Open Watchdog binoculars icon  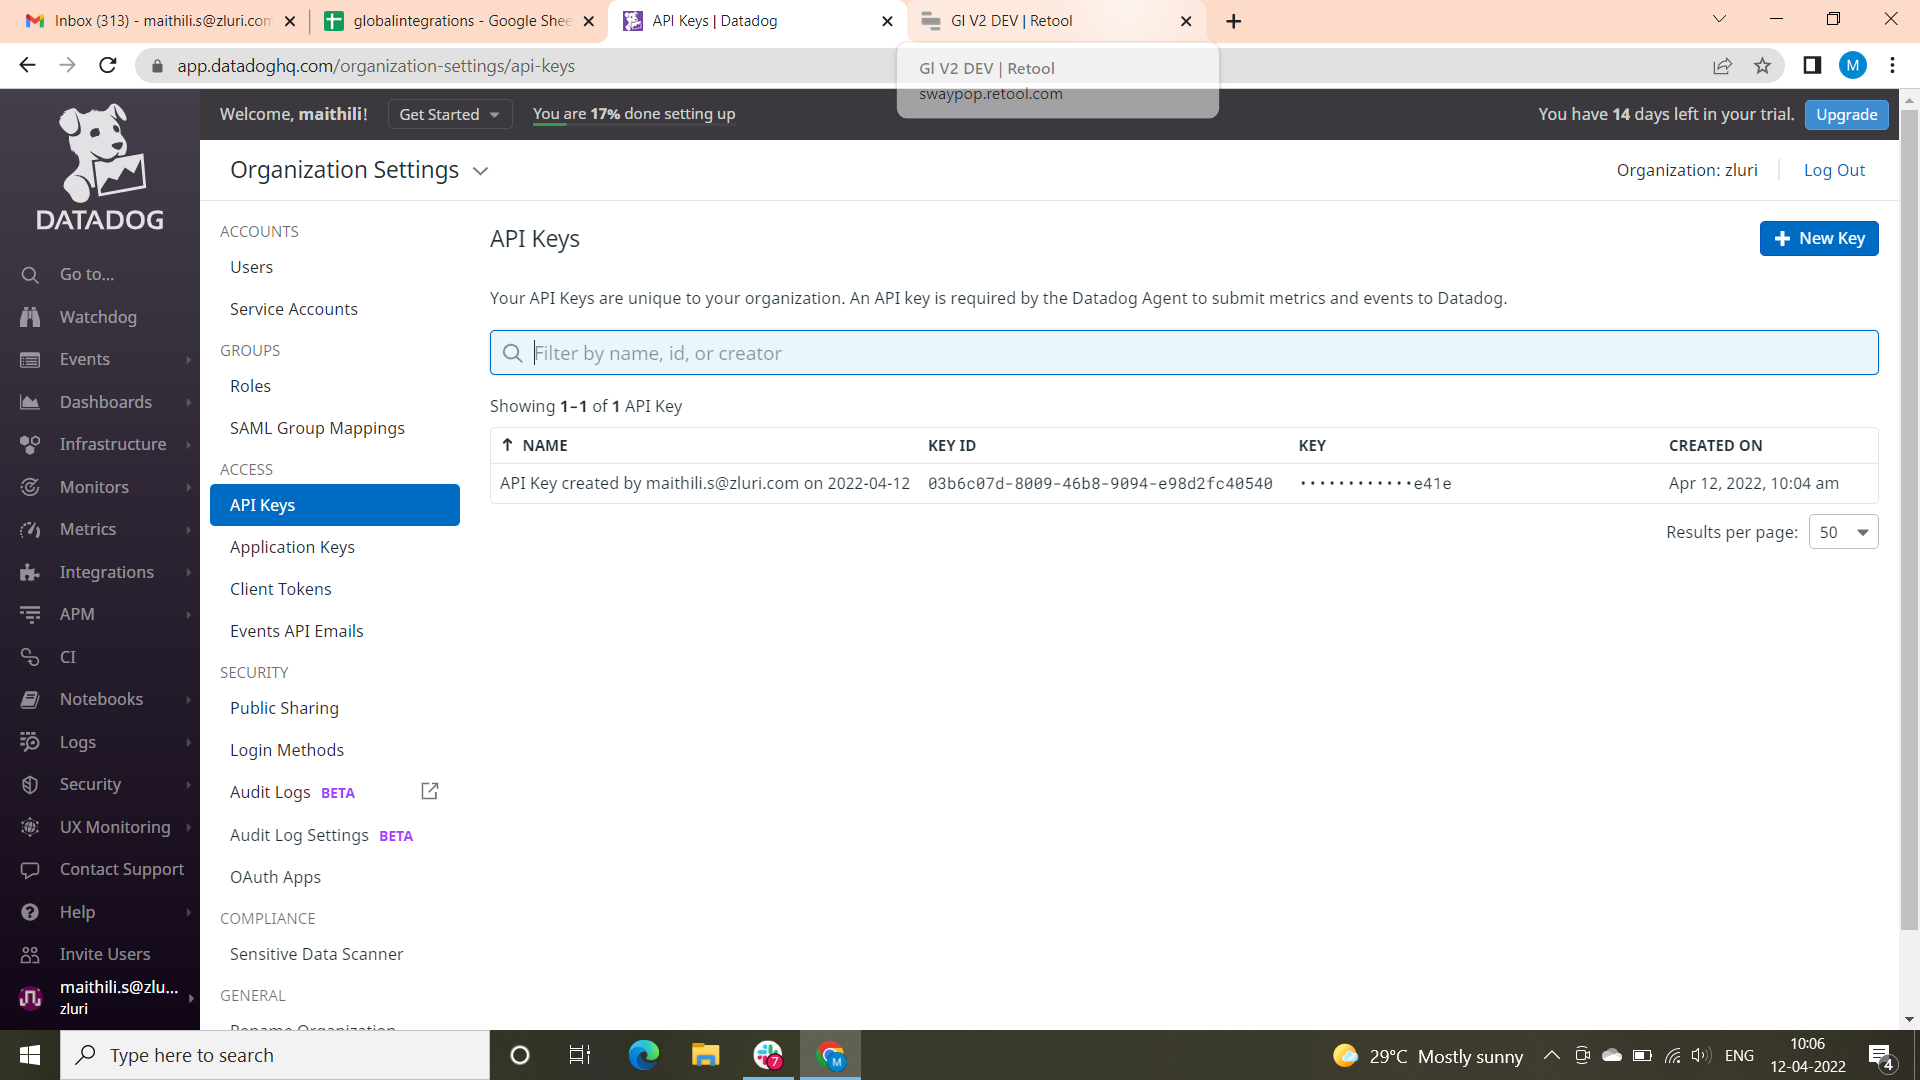30,317
